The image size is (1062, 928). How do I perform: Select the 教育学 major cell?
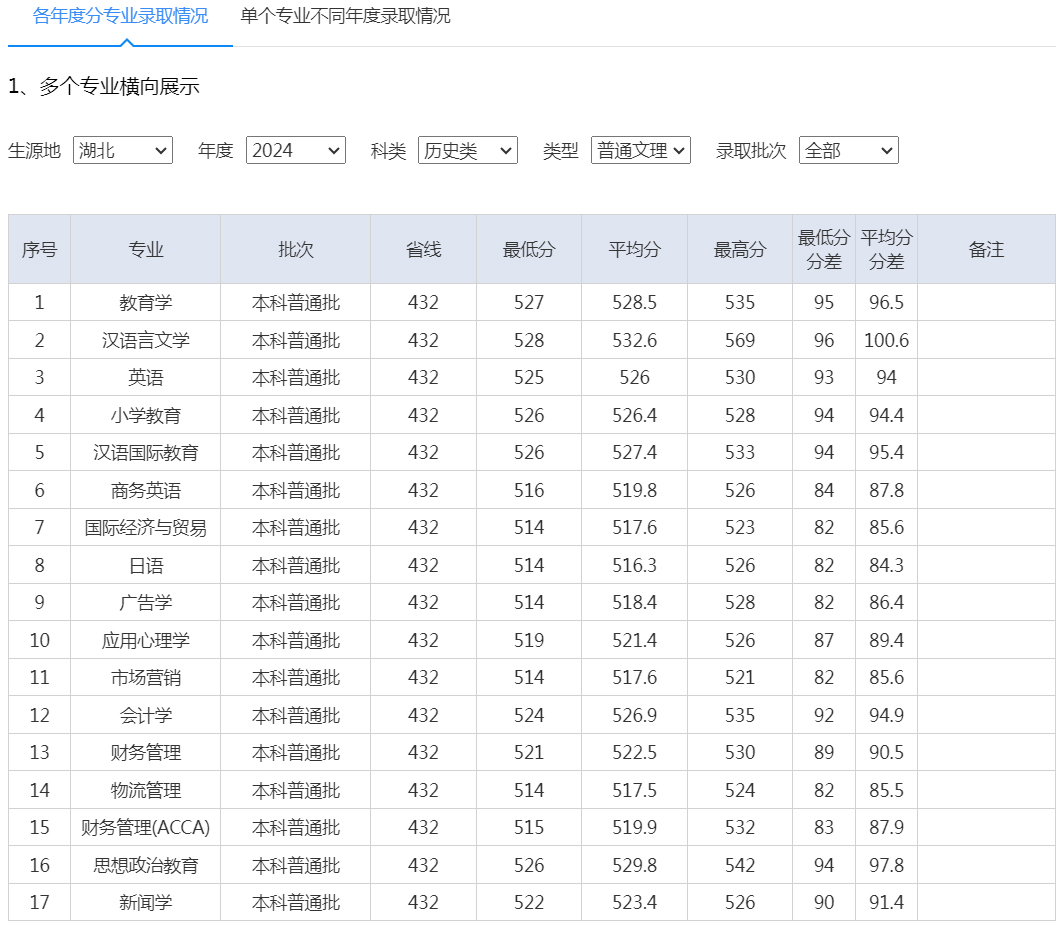(x=146, y=302)
